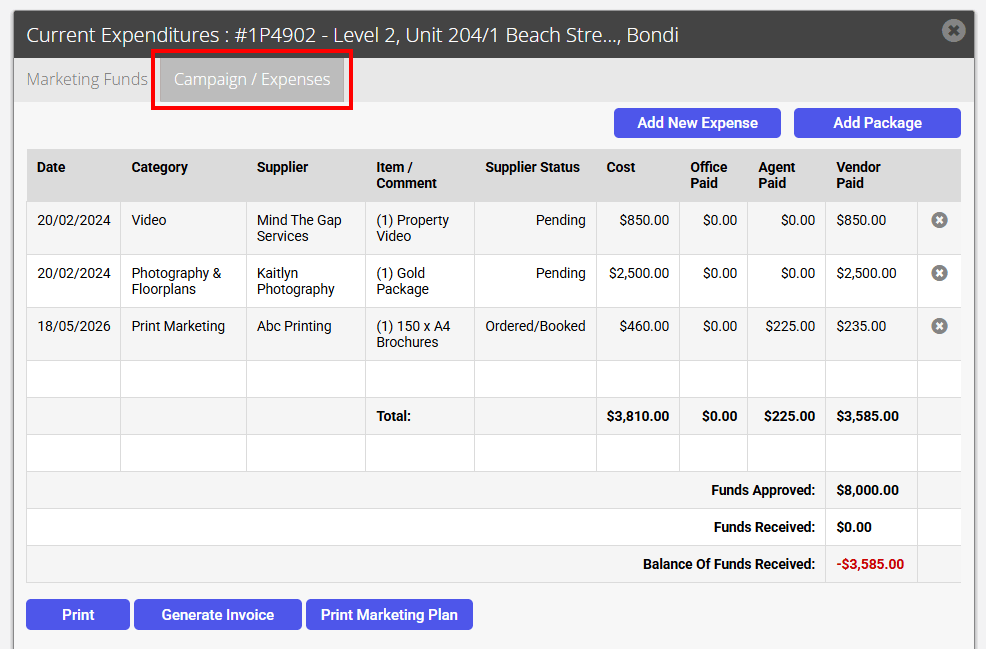
Task: Close the Current Expenditures dialog
Action: click(x=953, y=30)
